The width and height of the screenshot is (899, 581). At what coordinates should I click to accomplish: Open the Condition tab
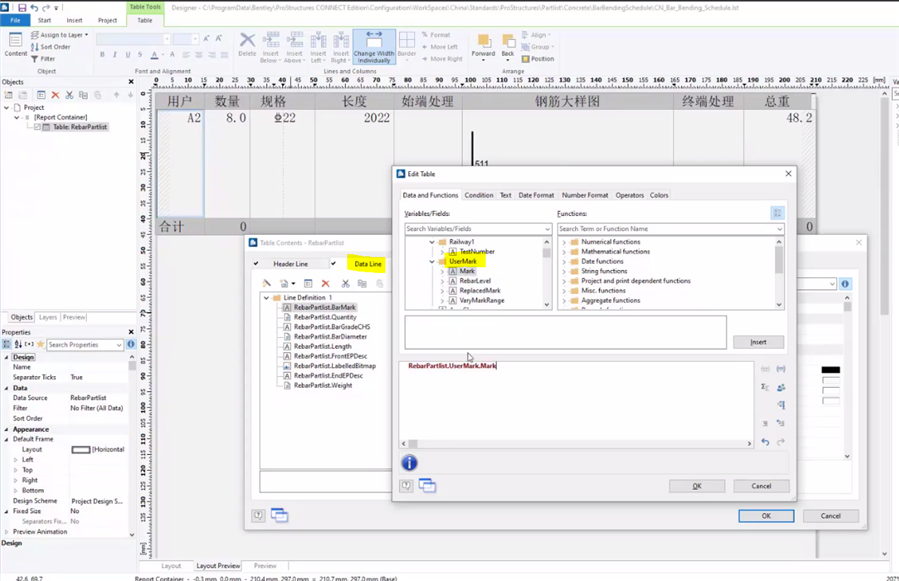pyautogui.click(x=478, y=195)
